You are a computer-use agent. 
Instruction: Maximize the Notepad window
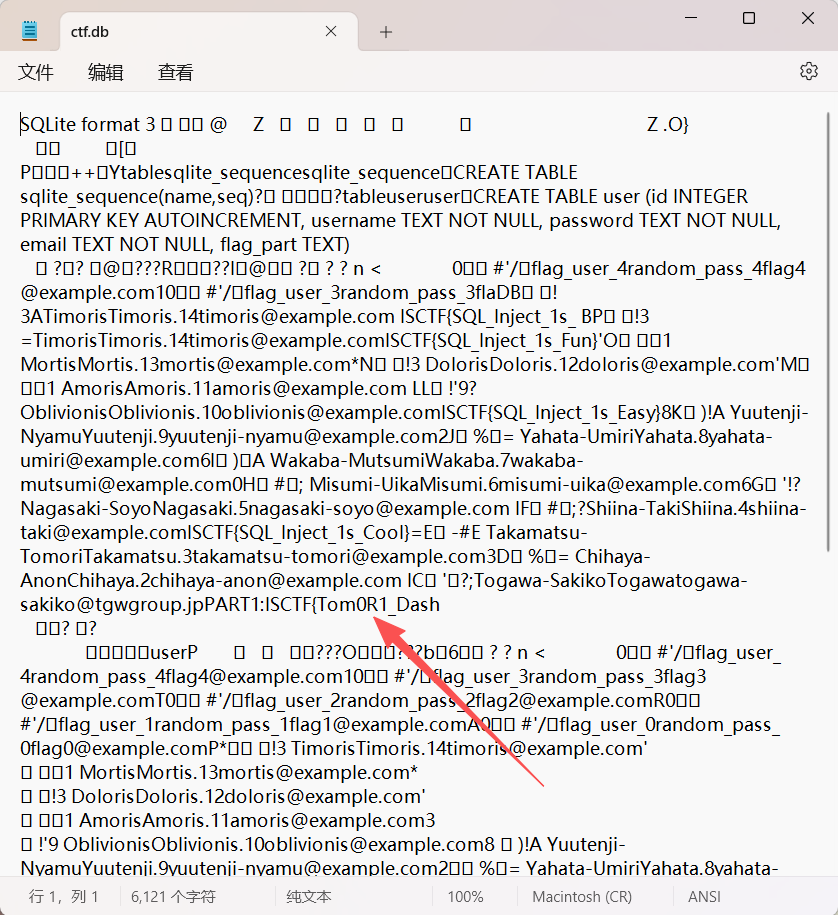tap(749, 19)
